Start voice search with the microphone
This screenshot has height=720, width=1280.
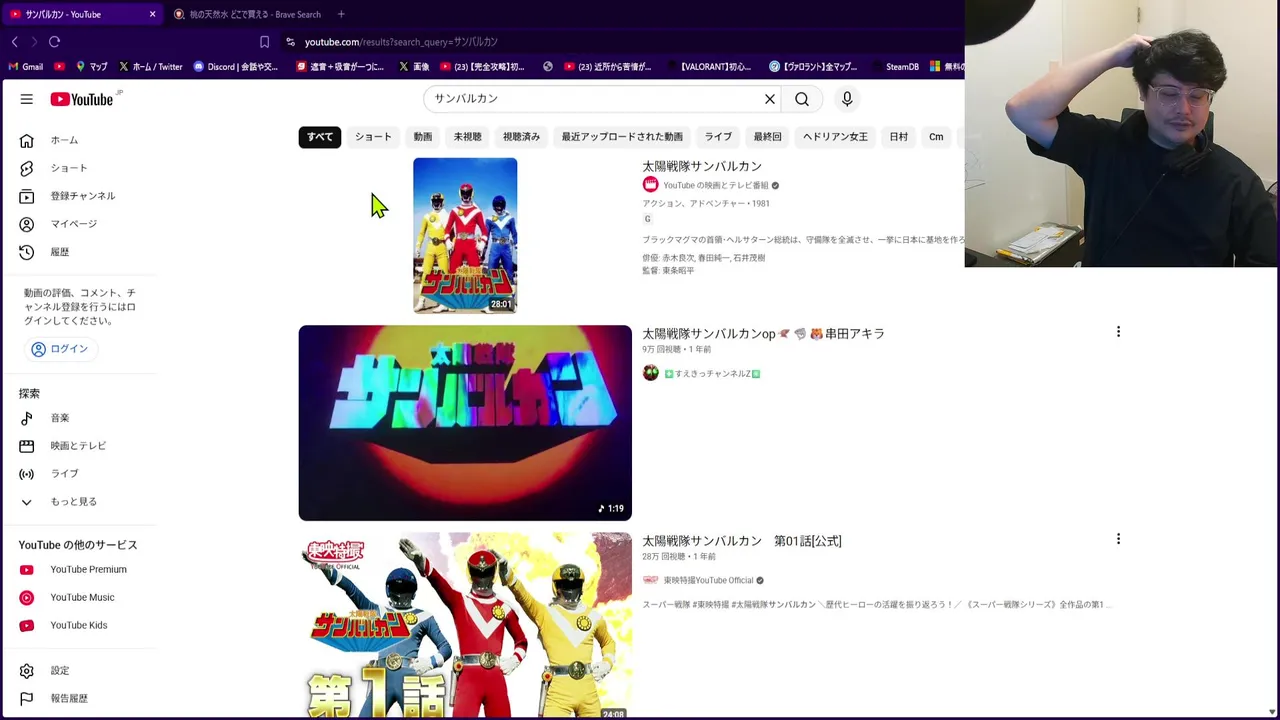(847, 99)
